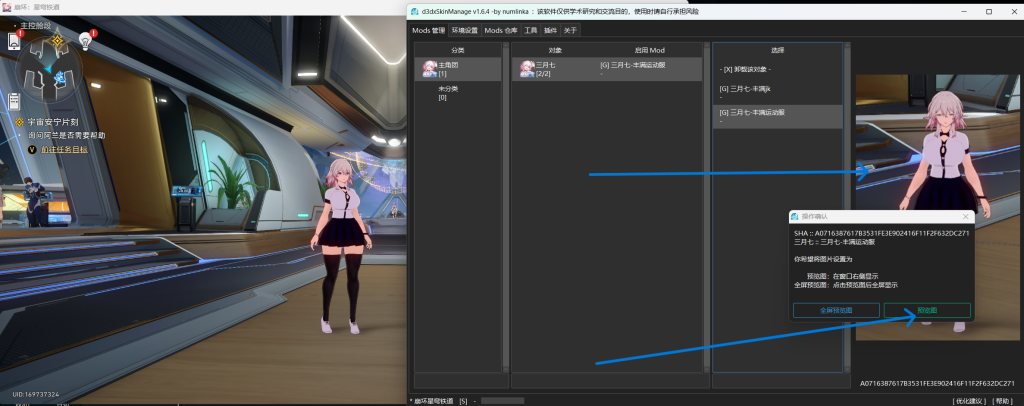Screen dimensions: 1024x406
Task: Click the 崩坏星穹铁道 status bar label
Action: point(433,401)
